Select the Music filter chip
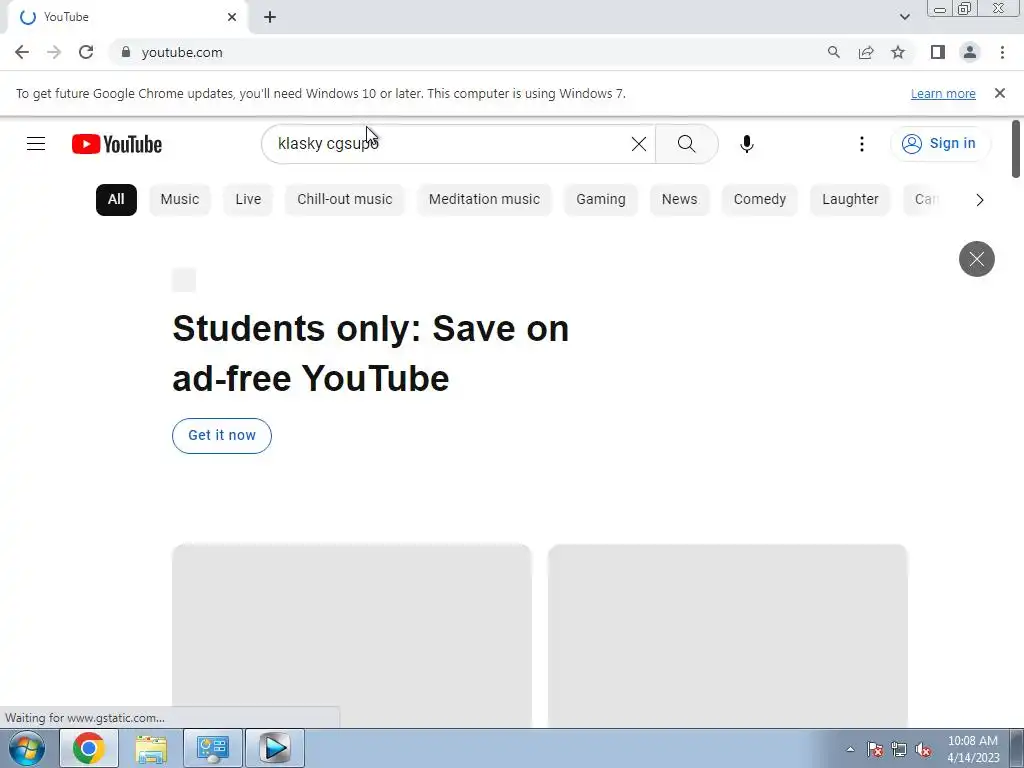The height and width of the screenshot is (768, 1024). (x=180, y=200)
